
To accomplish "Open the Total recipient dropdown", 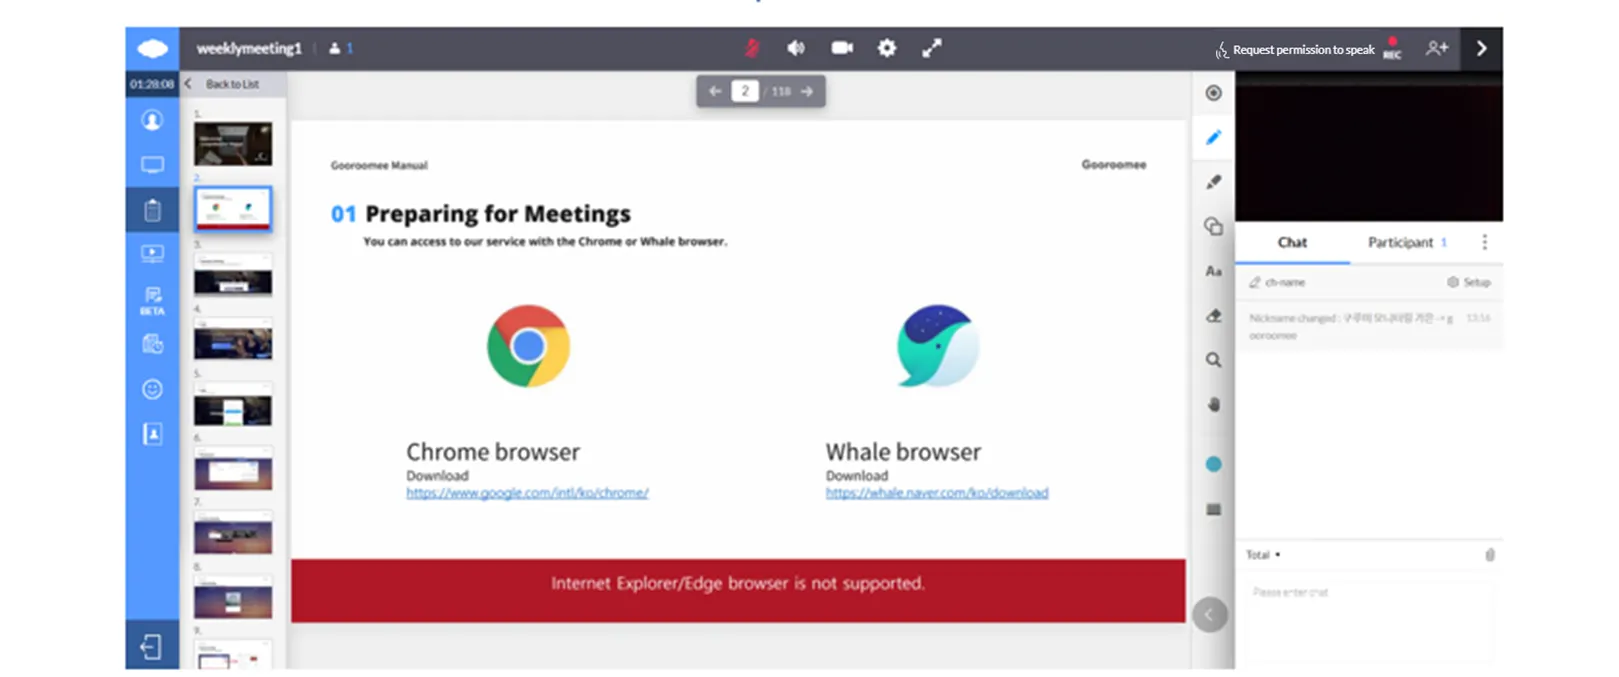I will click(1263, 554).
